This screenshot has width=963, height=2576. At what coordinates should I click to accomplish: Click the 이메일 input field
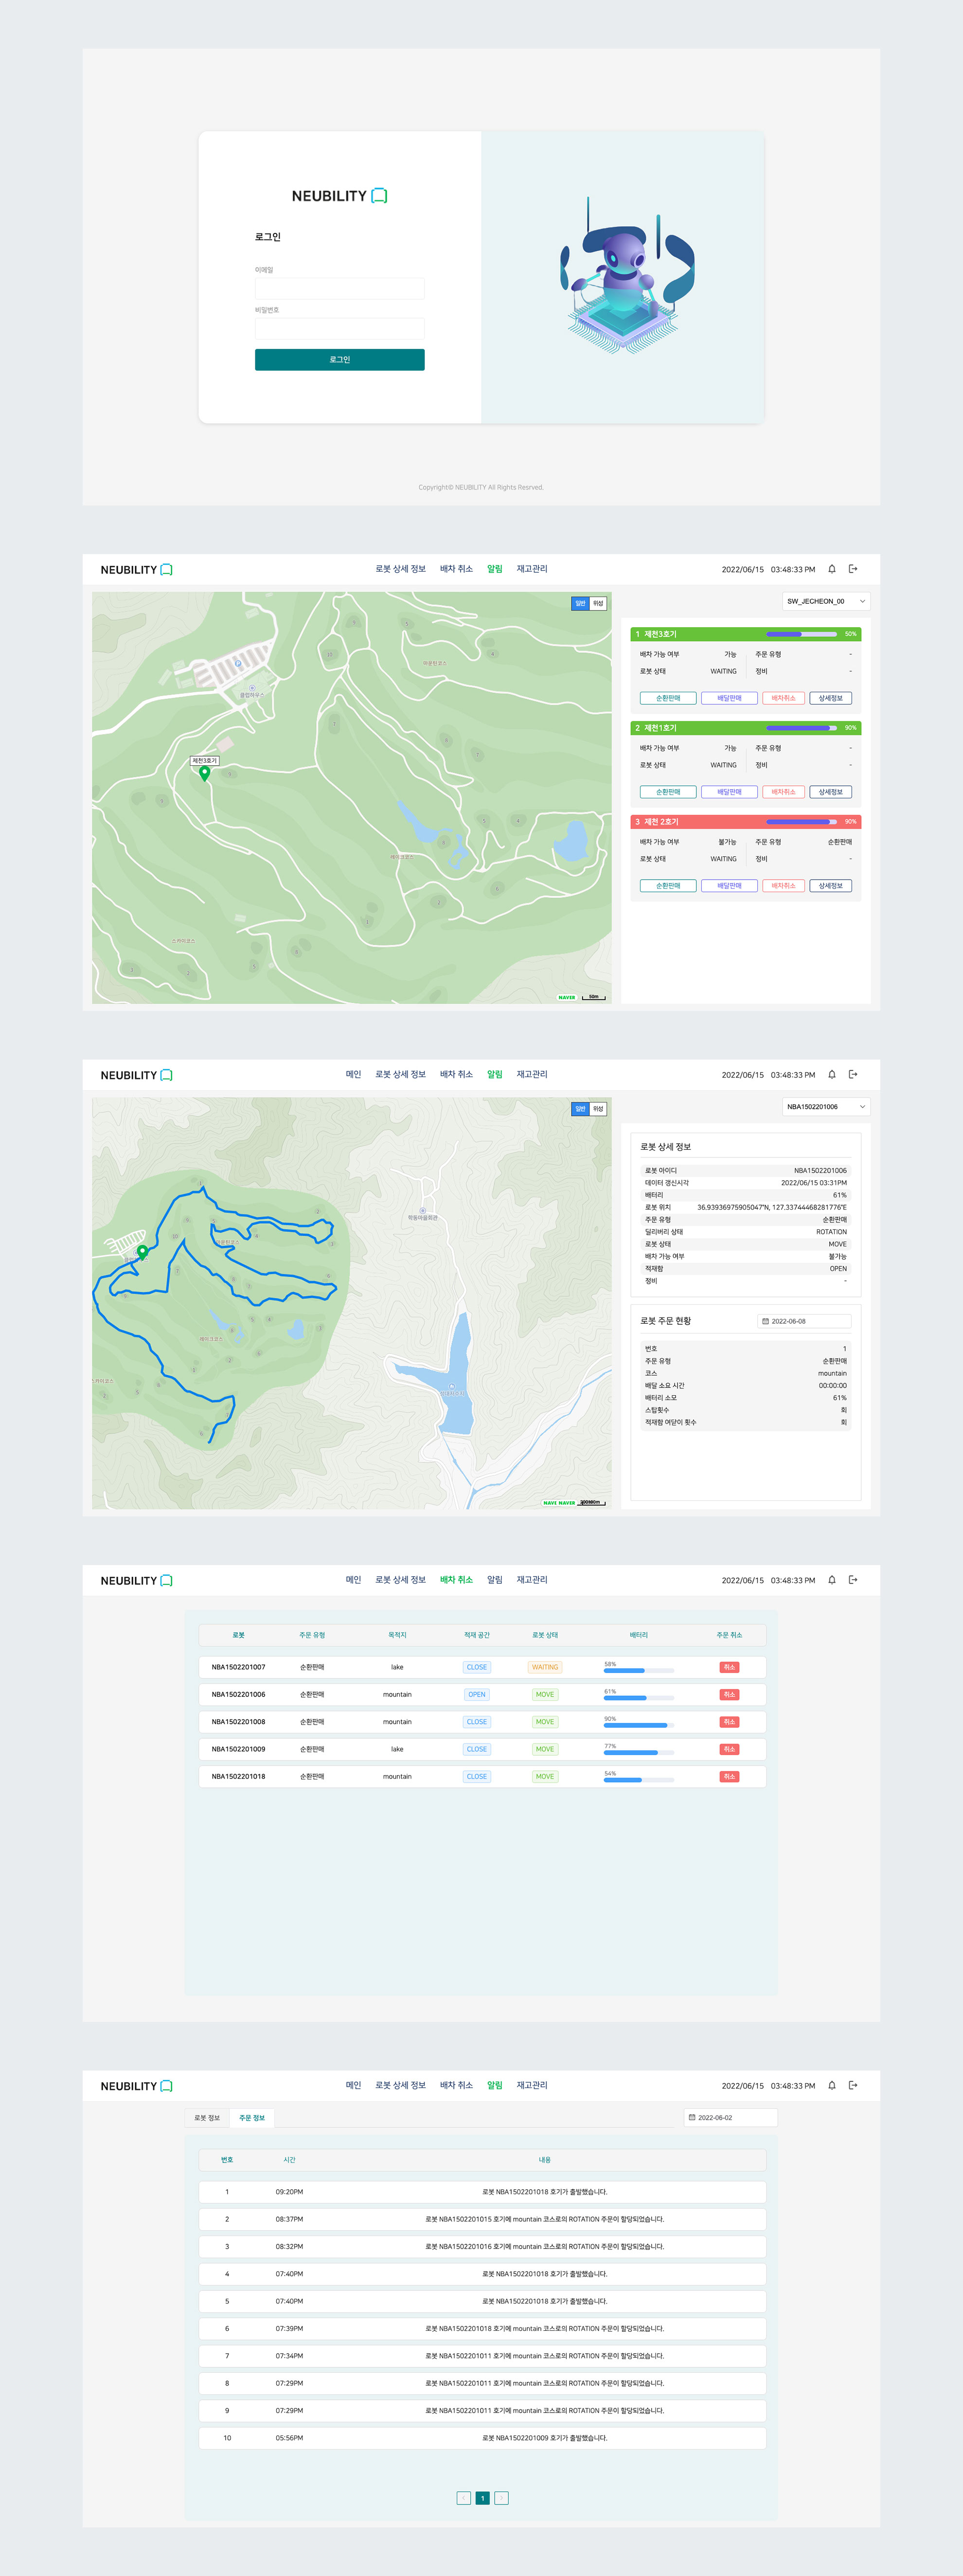coord(339,289)
